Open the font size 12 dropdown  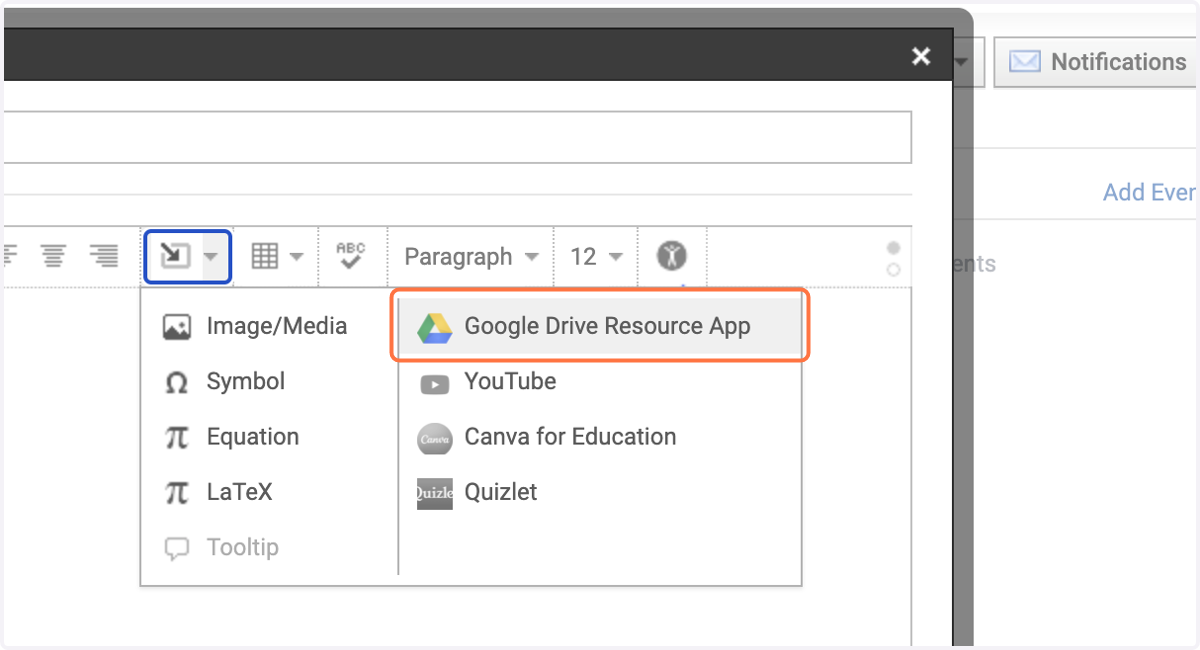tap(596, 257)
